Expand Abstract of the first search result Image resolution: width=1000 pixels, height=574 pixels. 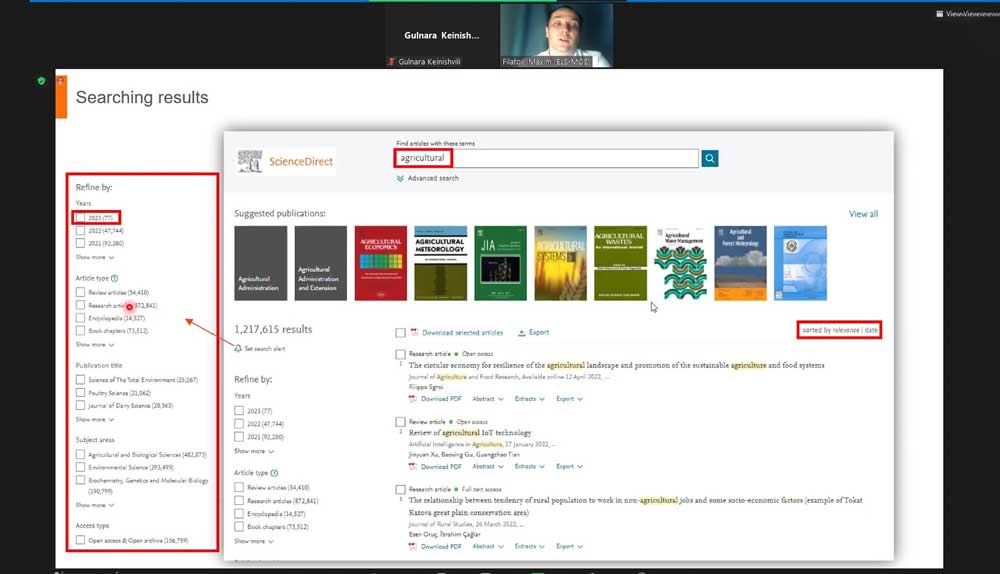click(x=486, y=399)
